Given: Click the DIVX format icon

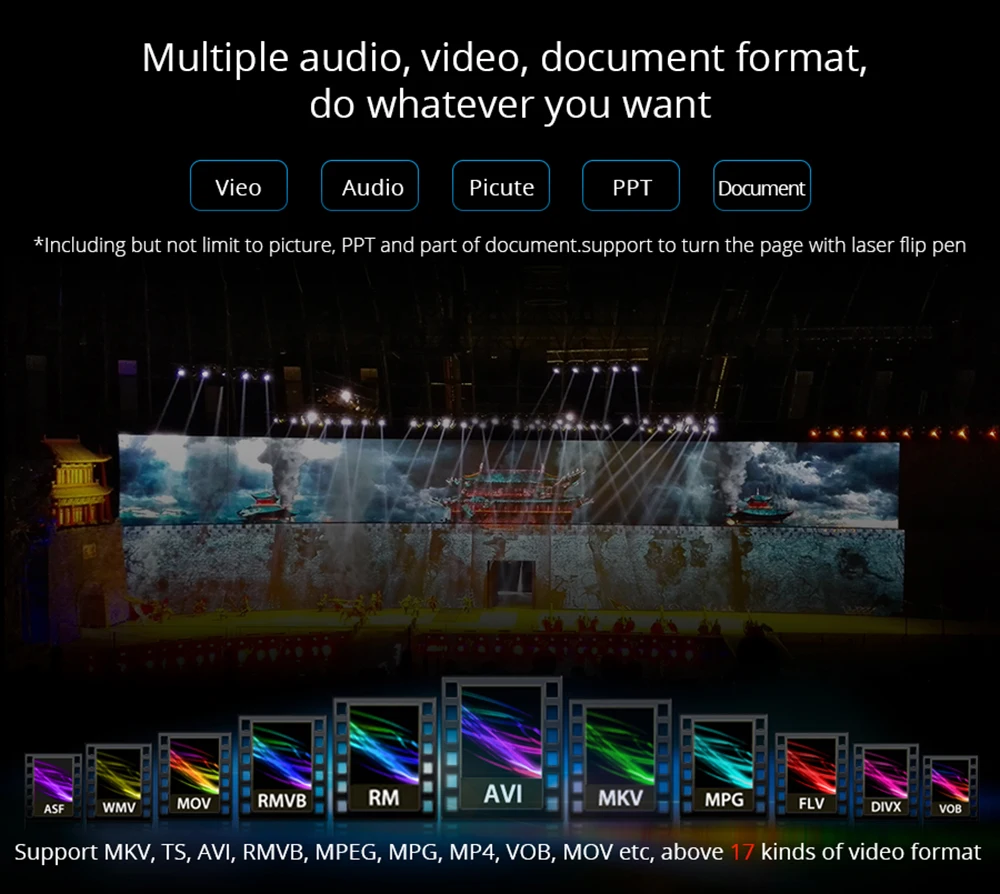Looking at the screenshot, I should coord(886,781).
